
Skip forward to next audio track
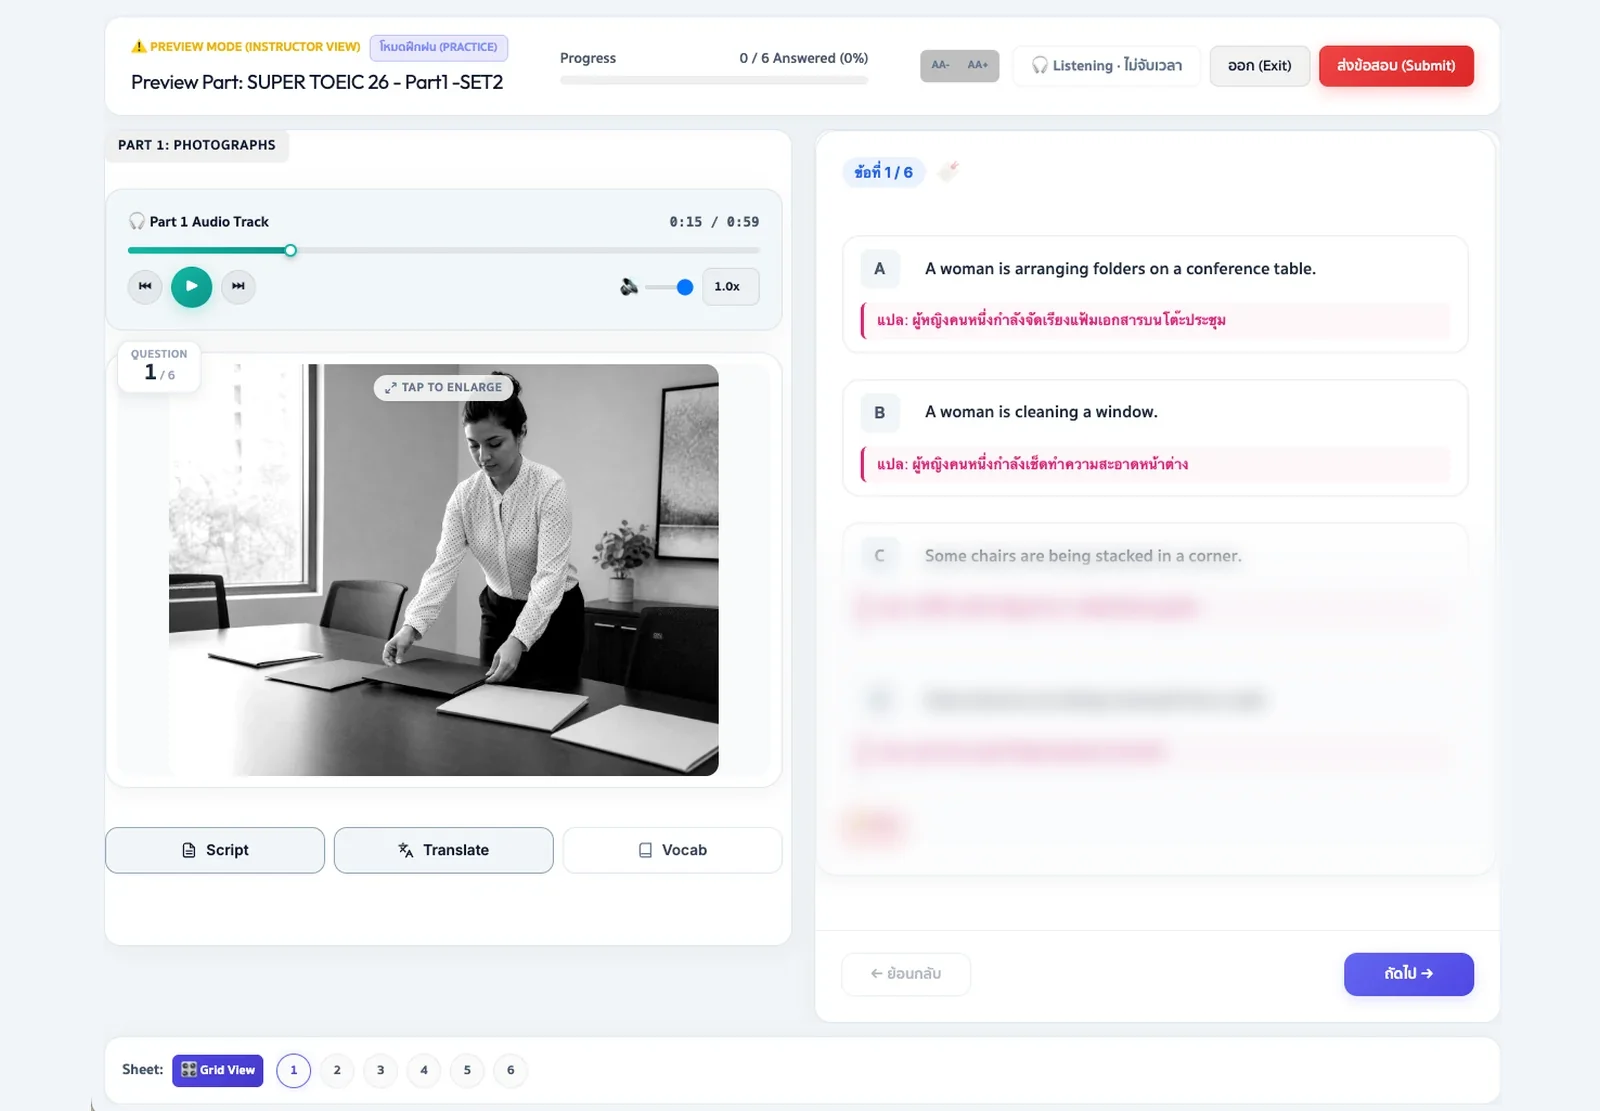pos(238,287)
